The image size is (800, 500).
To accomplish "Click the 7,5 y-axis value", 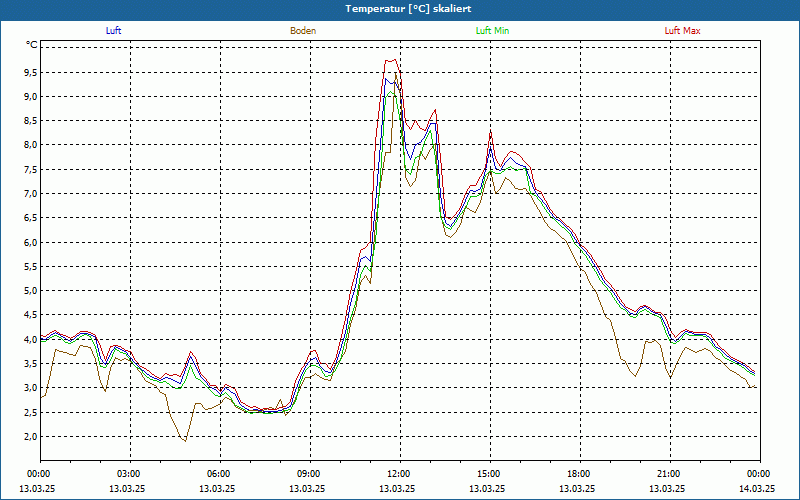I will [x=31, y=169].
